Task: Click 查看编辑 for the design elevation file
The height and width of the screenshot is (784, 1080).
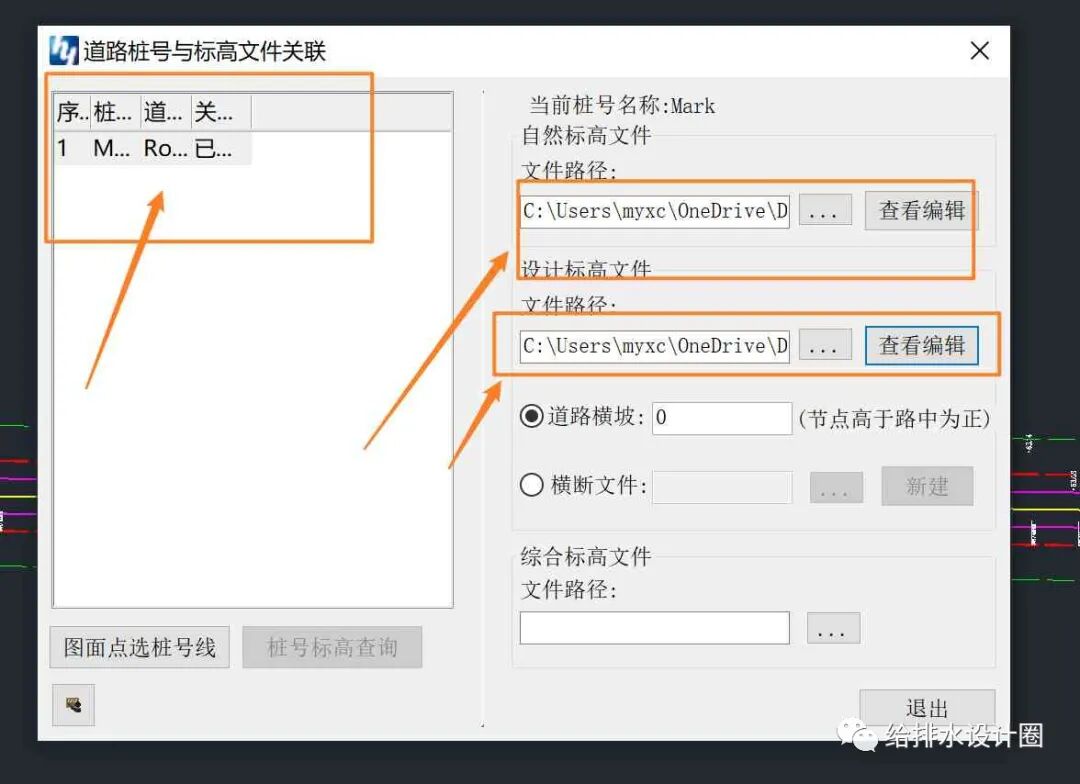Action: click(x=920, y=345)
